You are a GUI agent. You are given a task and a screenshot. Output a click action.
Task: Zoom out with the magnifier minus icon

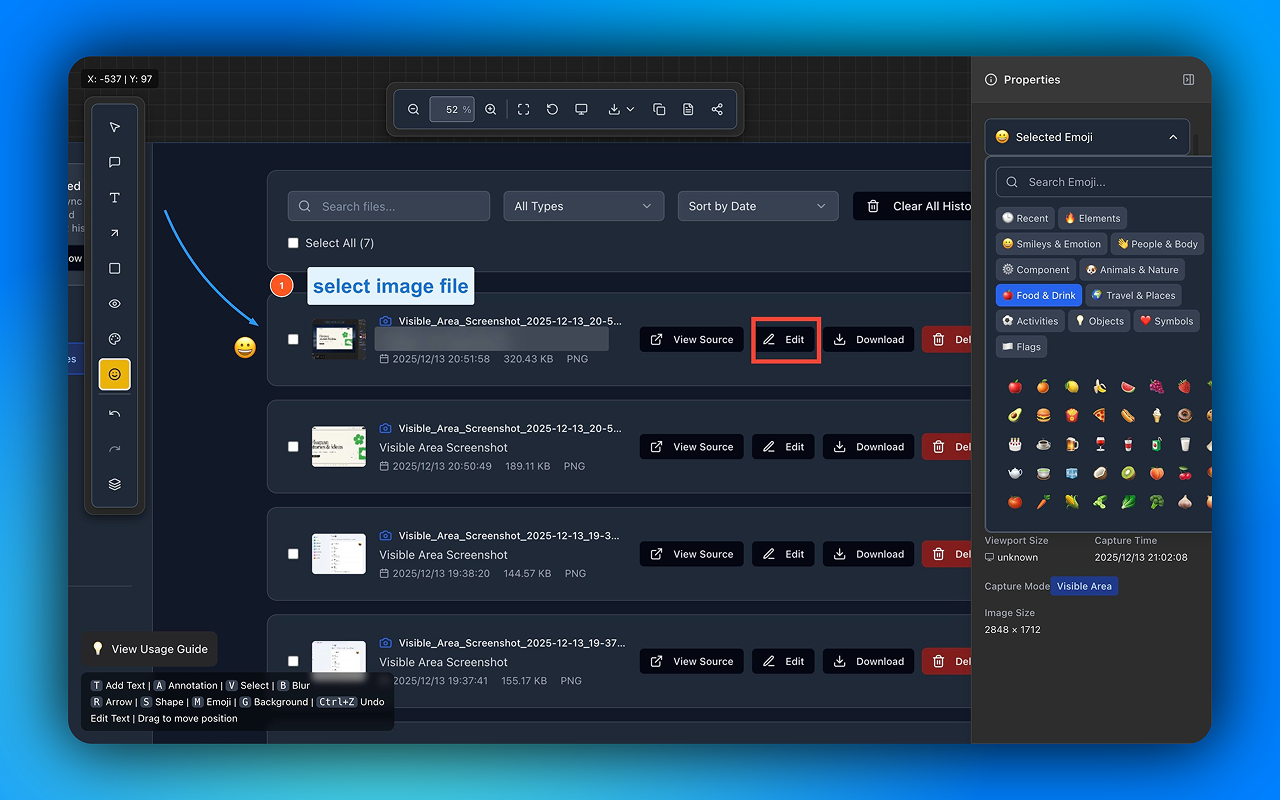coord(414,109)
